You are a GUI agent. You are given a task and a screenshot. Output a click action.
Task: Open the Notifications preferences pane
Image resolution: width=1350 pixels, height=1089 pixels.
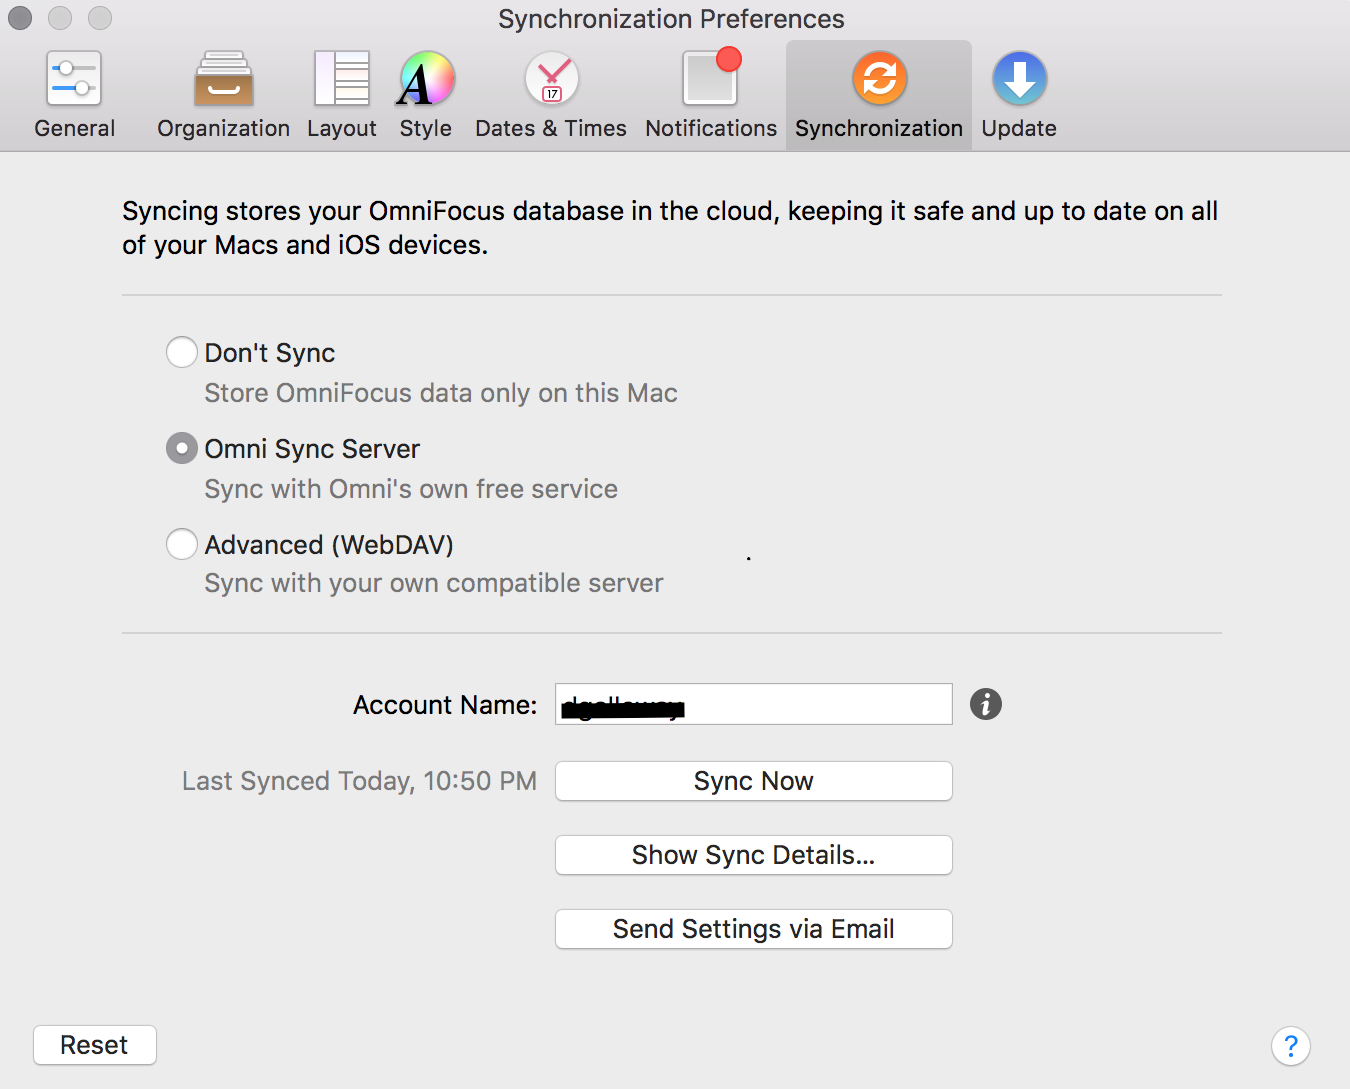pos(711,95)
